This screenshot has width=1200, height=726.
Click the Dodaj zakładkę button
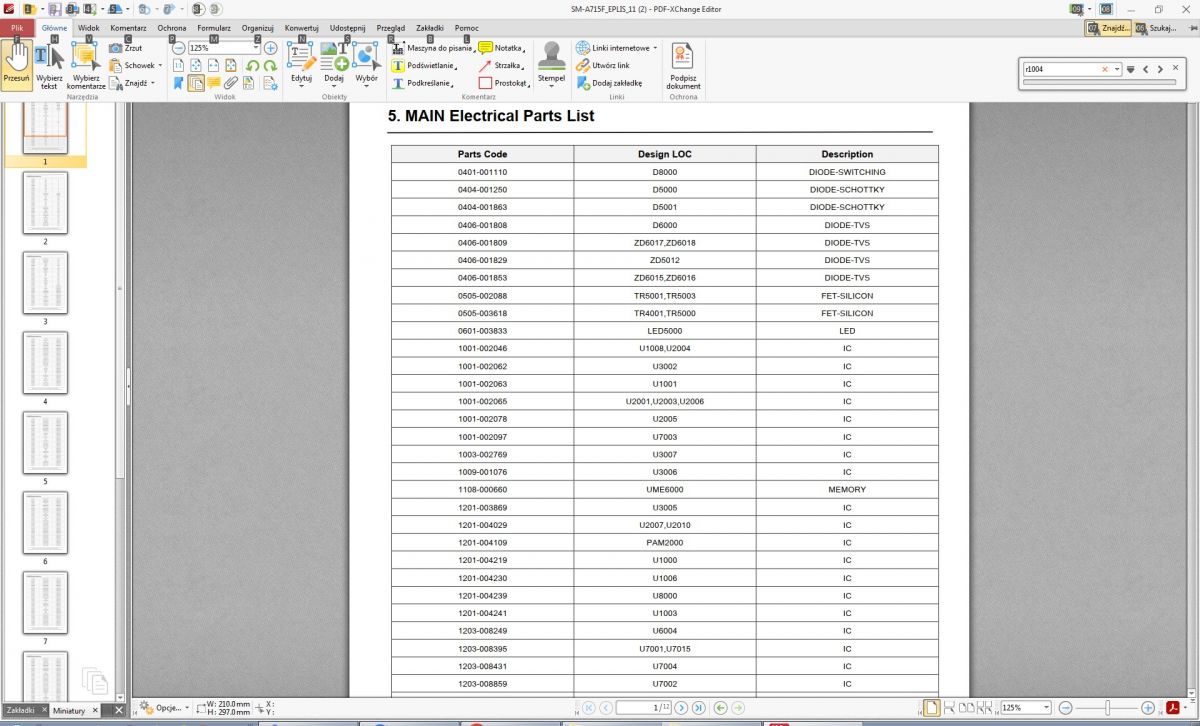pyautogui.click(x=609, y=83)
